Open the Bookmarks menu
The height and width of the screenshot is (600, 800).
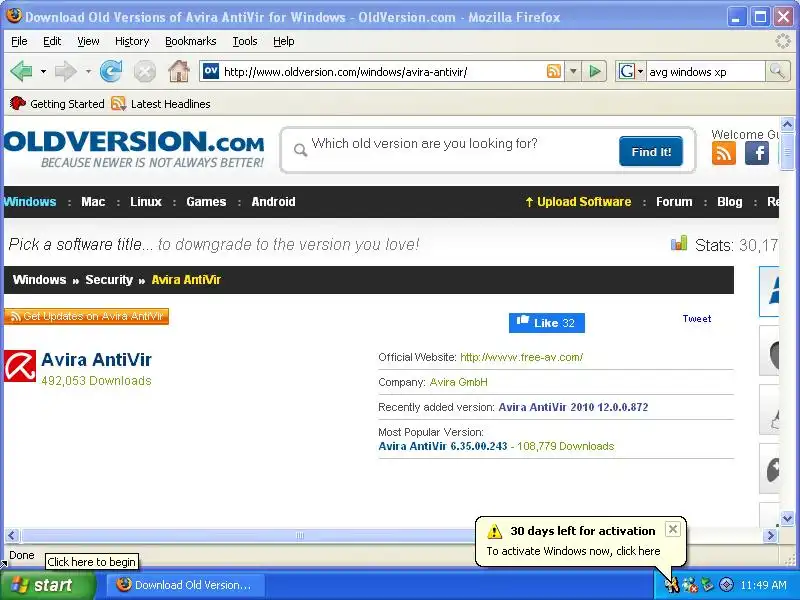tap(190, 41)
